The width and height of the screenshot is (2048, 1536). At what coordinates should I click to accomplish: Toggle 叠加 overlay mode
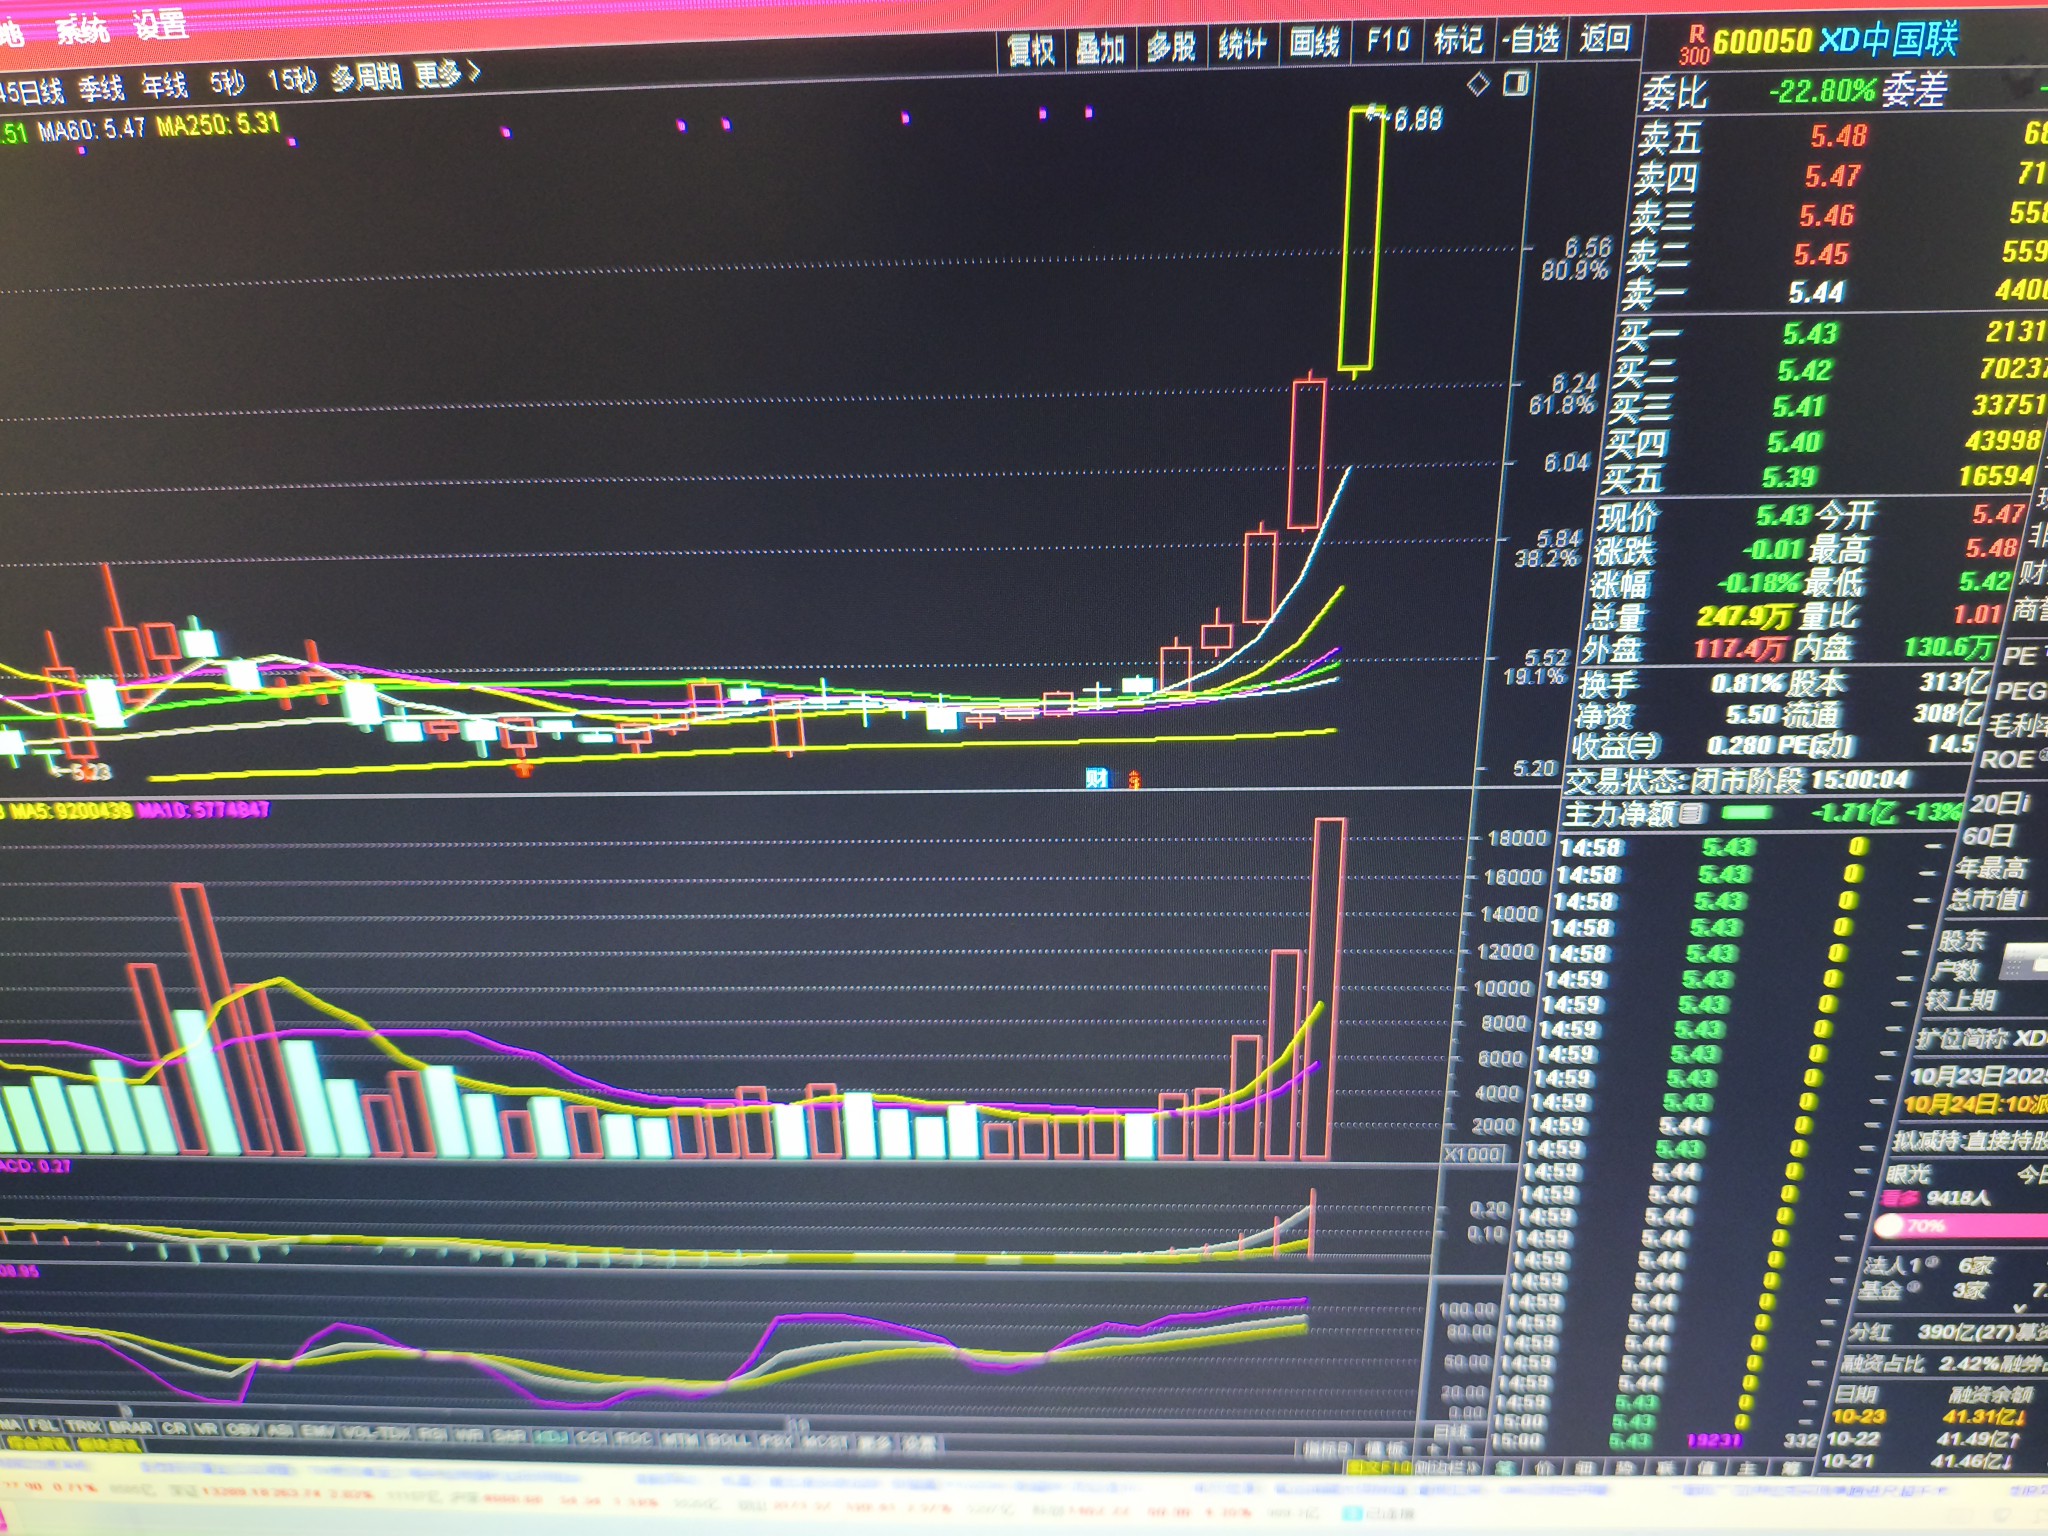tap(1100, 47)
